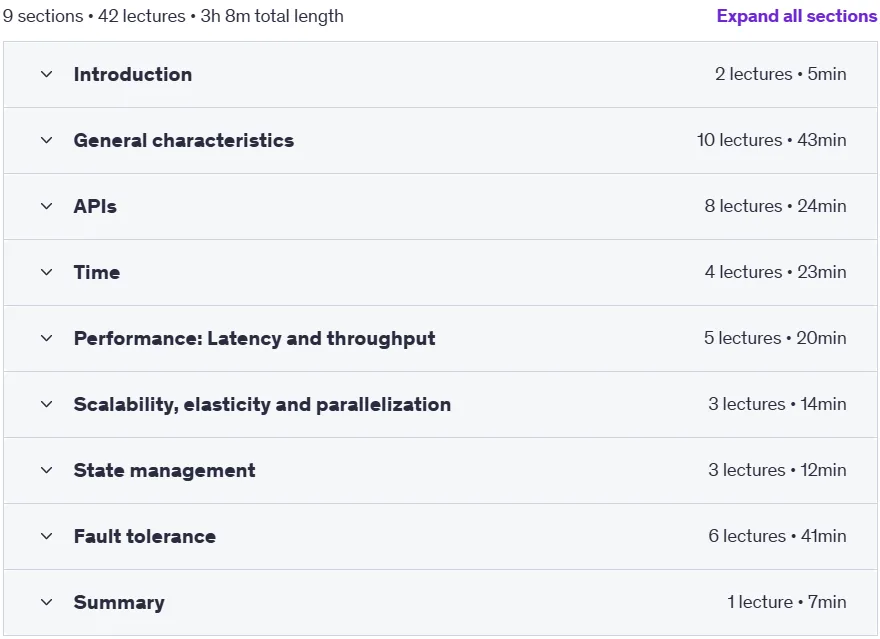Expand General characteristics chevron

[47, 140]
